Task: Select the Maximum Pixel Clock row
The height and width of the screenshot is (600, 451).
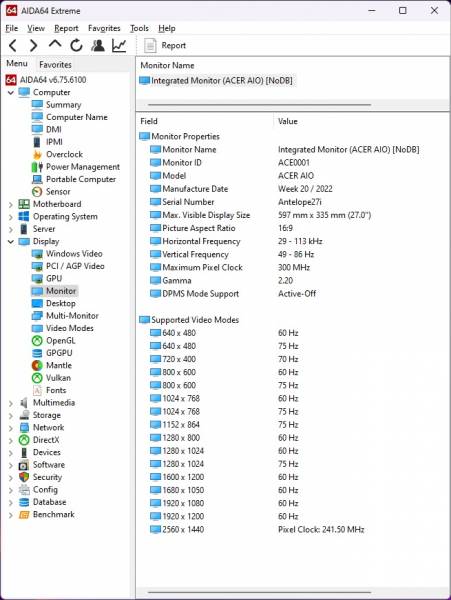Action: [x=293, y=267]
